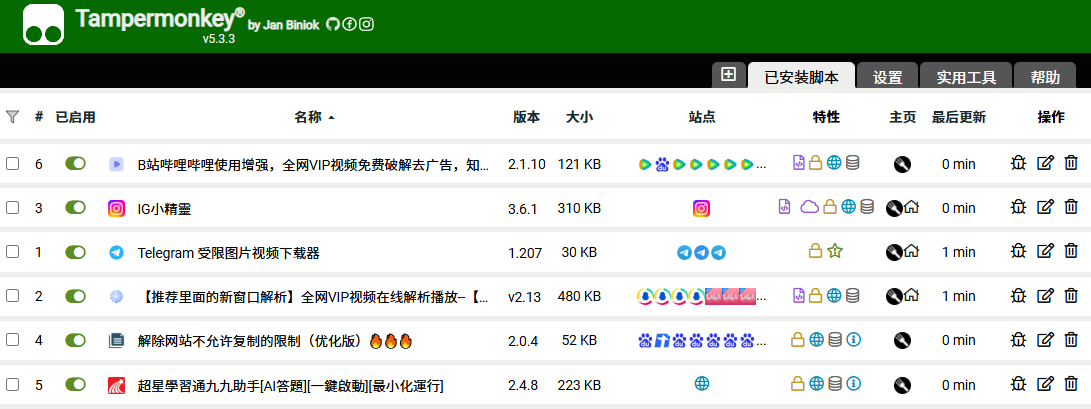The width and height of the screenshot is (1091, 409).
Task: Edit the IG小精靈 script
Action: pos(1045,207)
